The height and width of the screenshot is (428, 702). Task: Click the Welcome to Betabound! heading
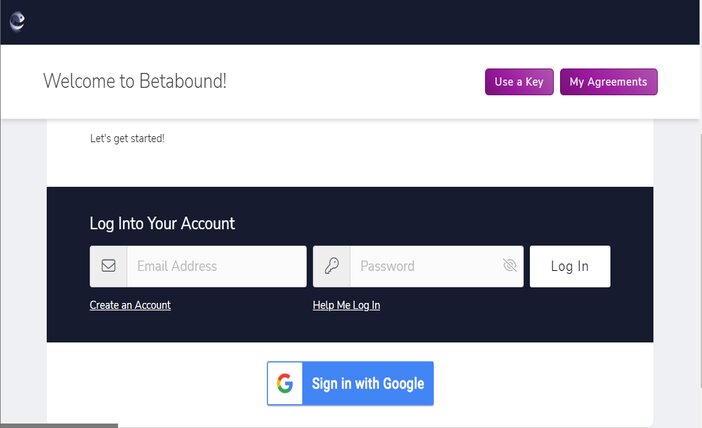pyautogui.click(x=135, y=81)
